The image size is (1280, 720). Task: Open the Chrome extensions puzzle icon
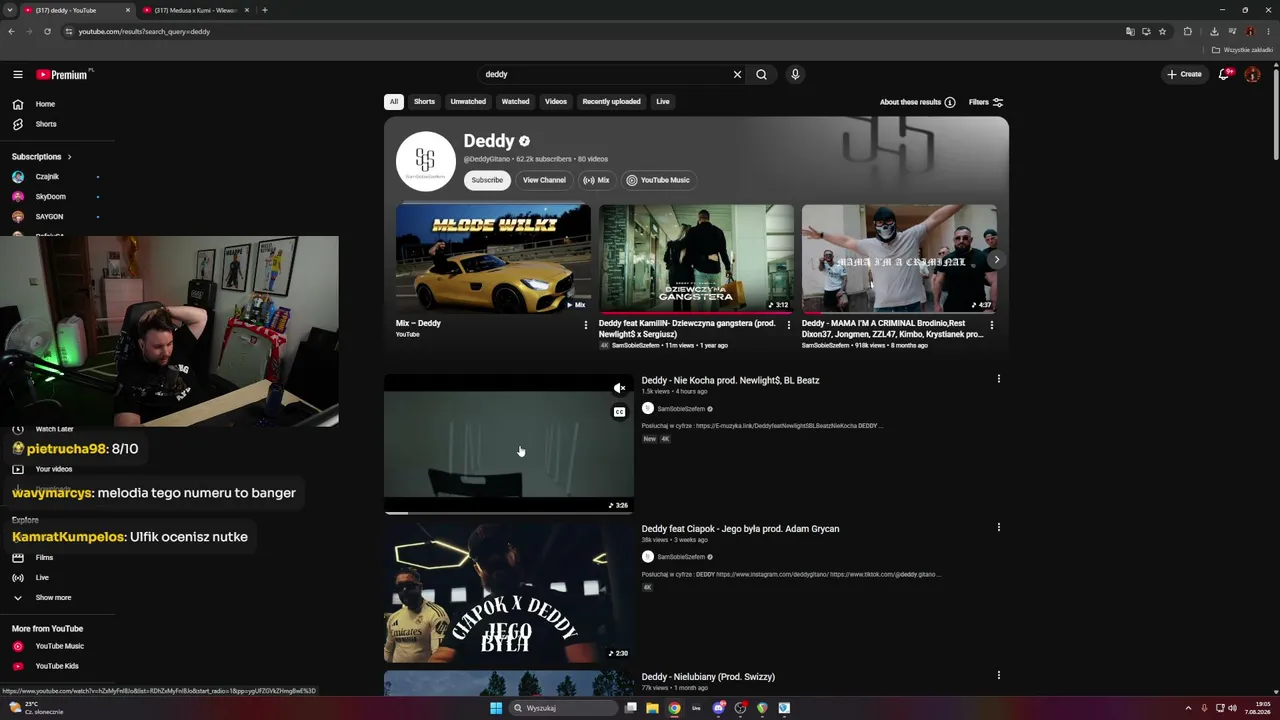point(1188,31)
